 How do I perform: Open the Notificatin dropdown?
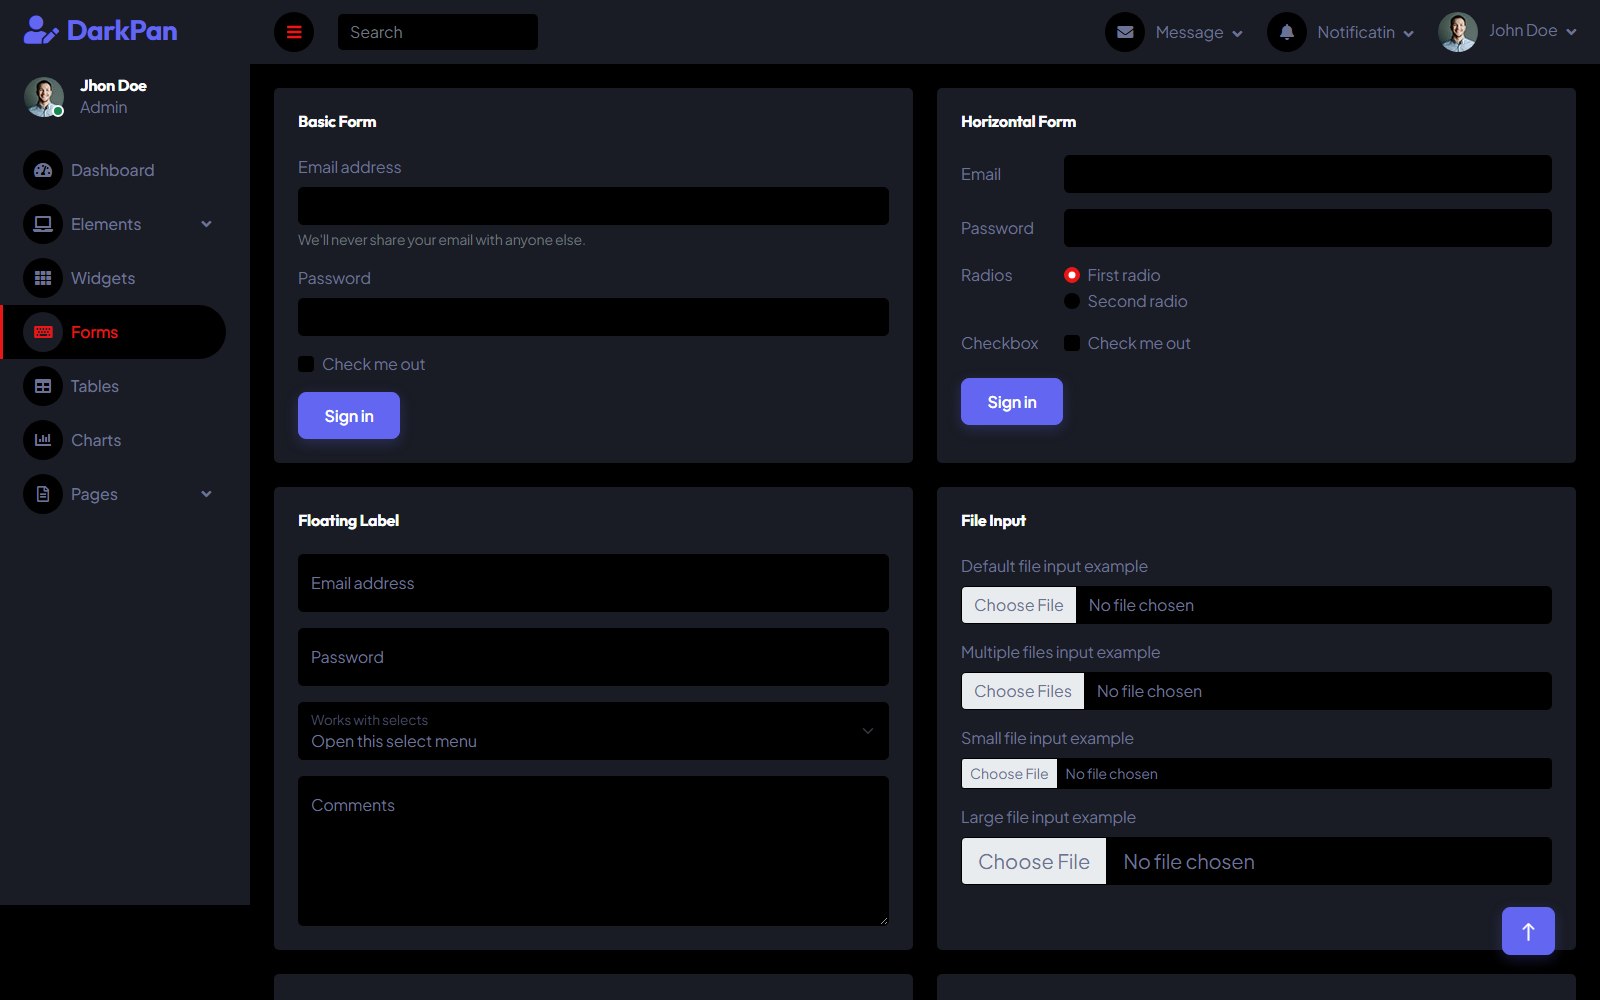point(1341,32)
